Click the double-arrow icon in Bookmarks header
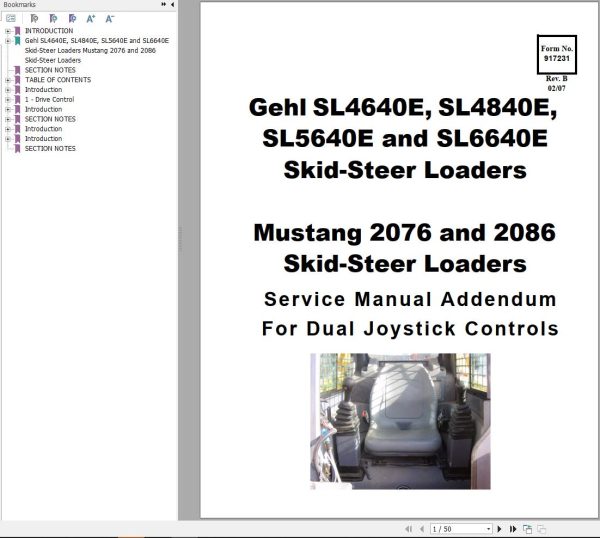600x538 pixels. pyautogui.click(x=163, y=4)
